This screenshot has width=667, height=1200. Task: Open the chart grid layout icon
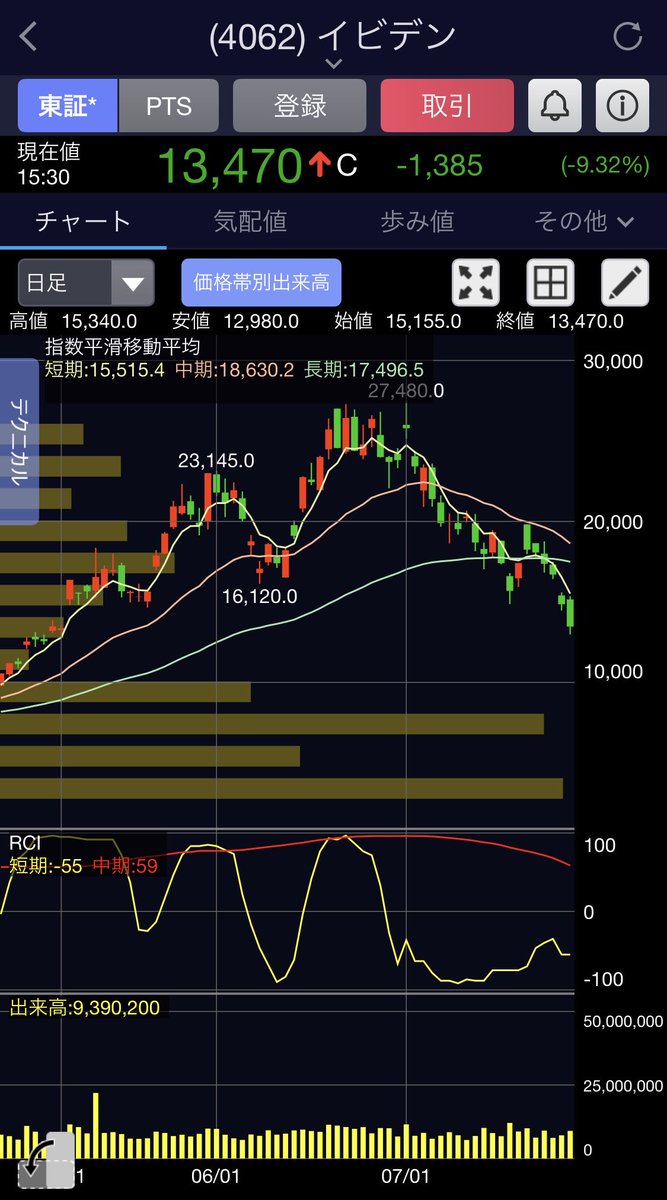click(x=550, y=283)
